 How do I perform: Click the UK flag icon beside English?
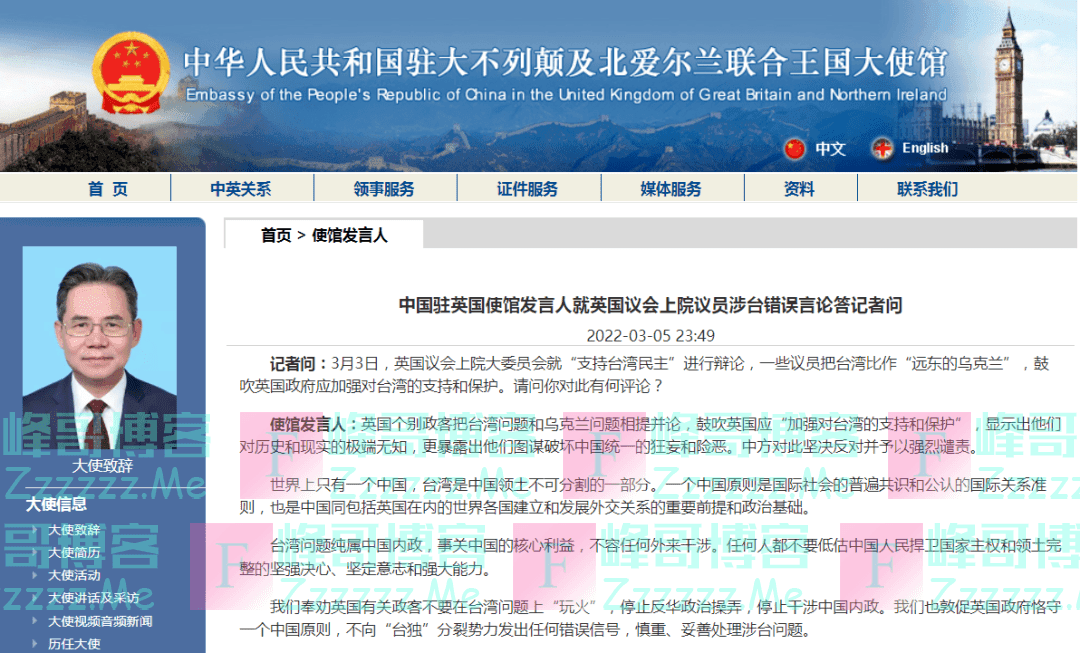(881, 148)
